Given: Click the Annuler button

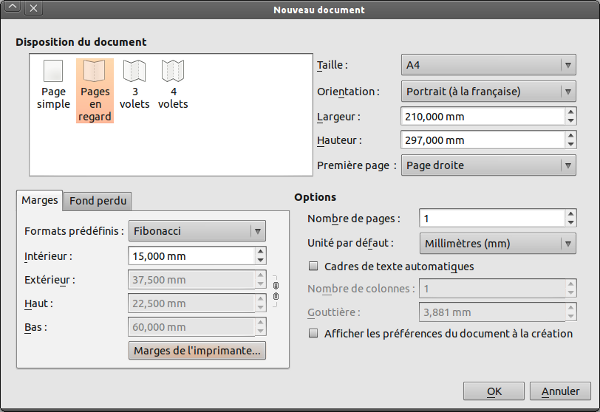Looking at the screenshot, I should tap(560, 391).
